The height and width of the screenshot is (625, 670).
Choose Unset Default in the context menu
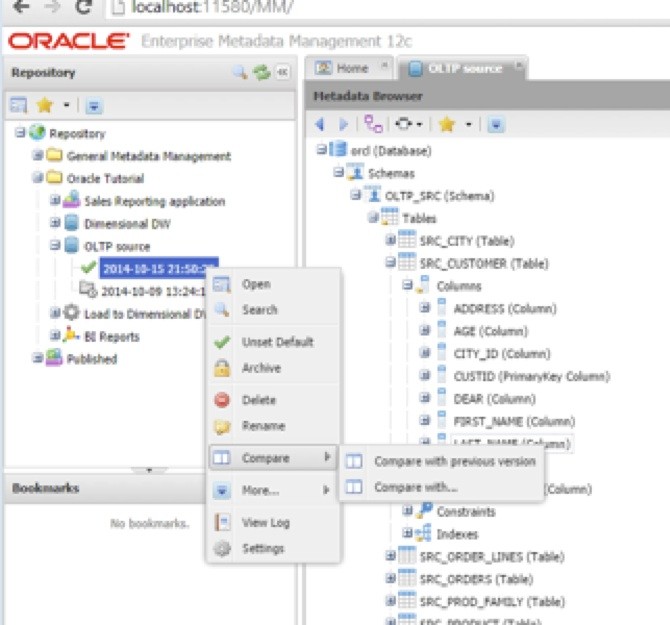click(x=273, y=342)
